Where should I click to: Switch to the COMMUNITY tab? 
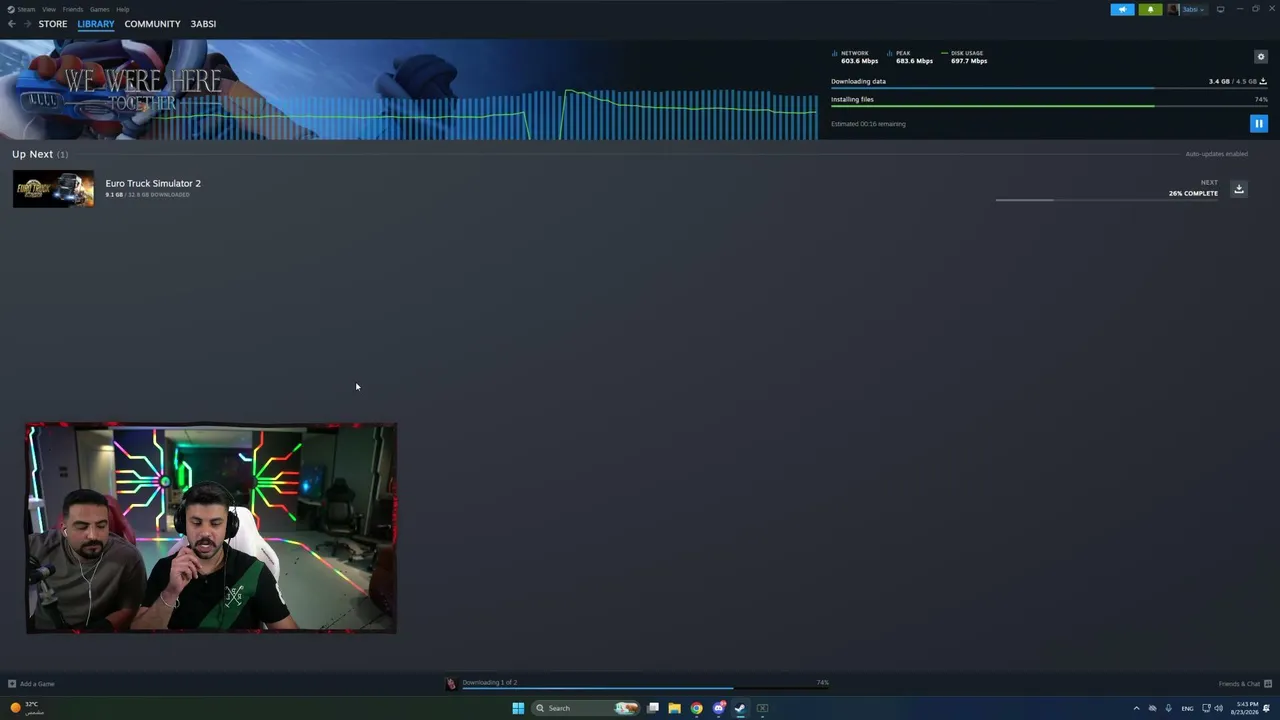point(152,24)
